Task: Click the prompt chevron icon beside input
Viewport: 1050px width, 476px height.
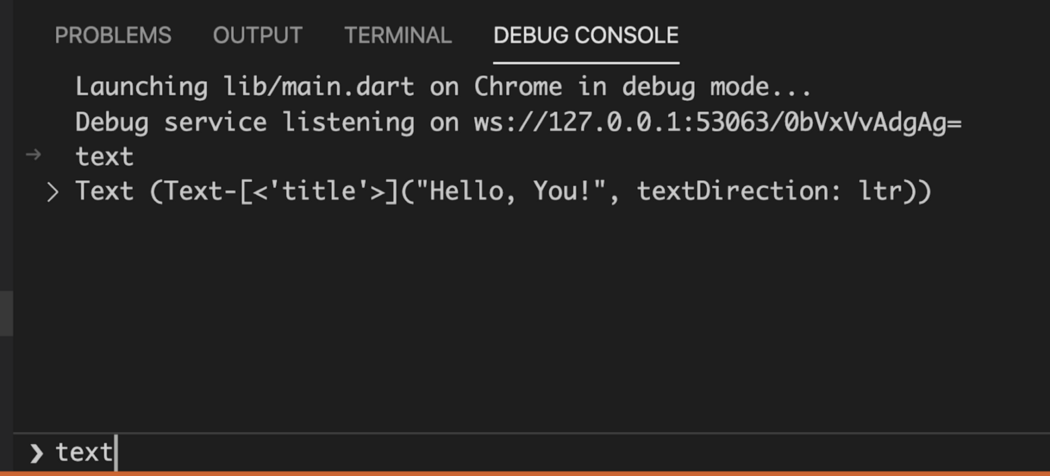Action: coord(36,454)
